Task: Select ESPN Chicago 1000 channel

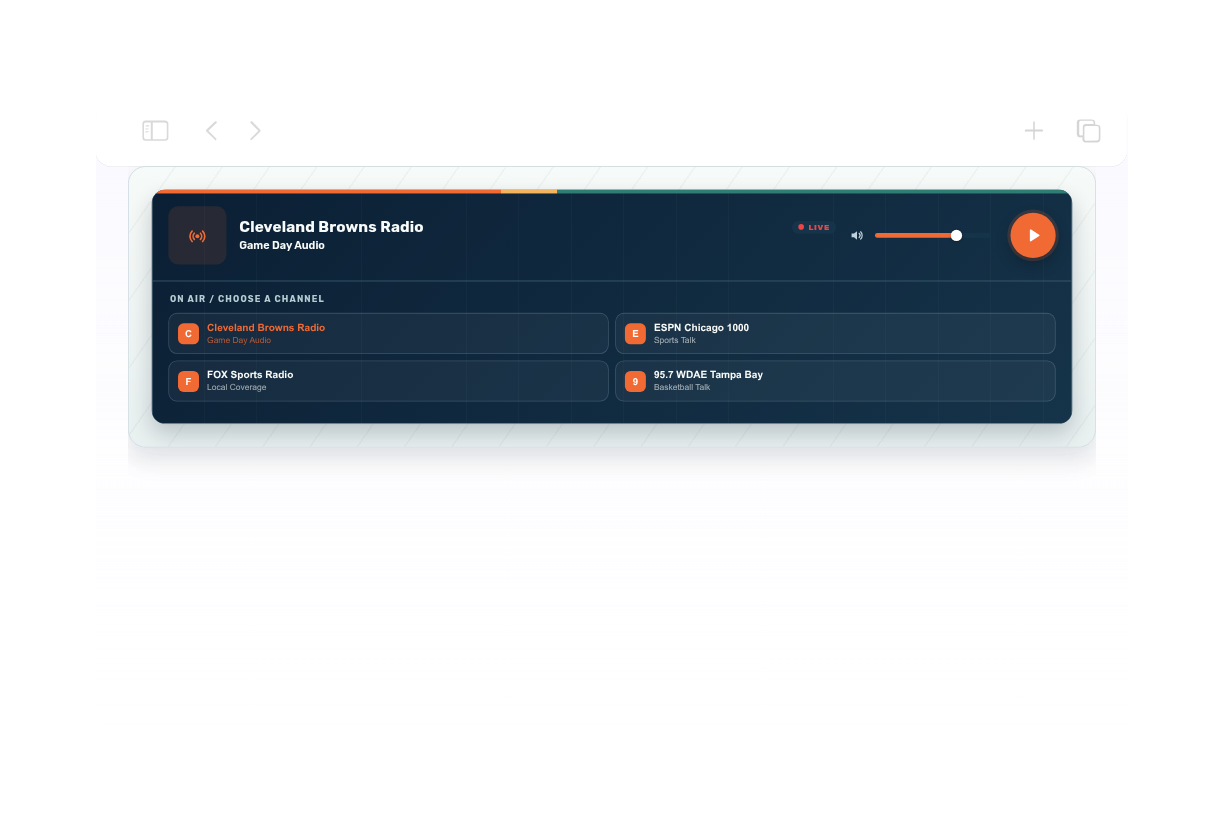Action: click(835, 333)
